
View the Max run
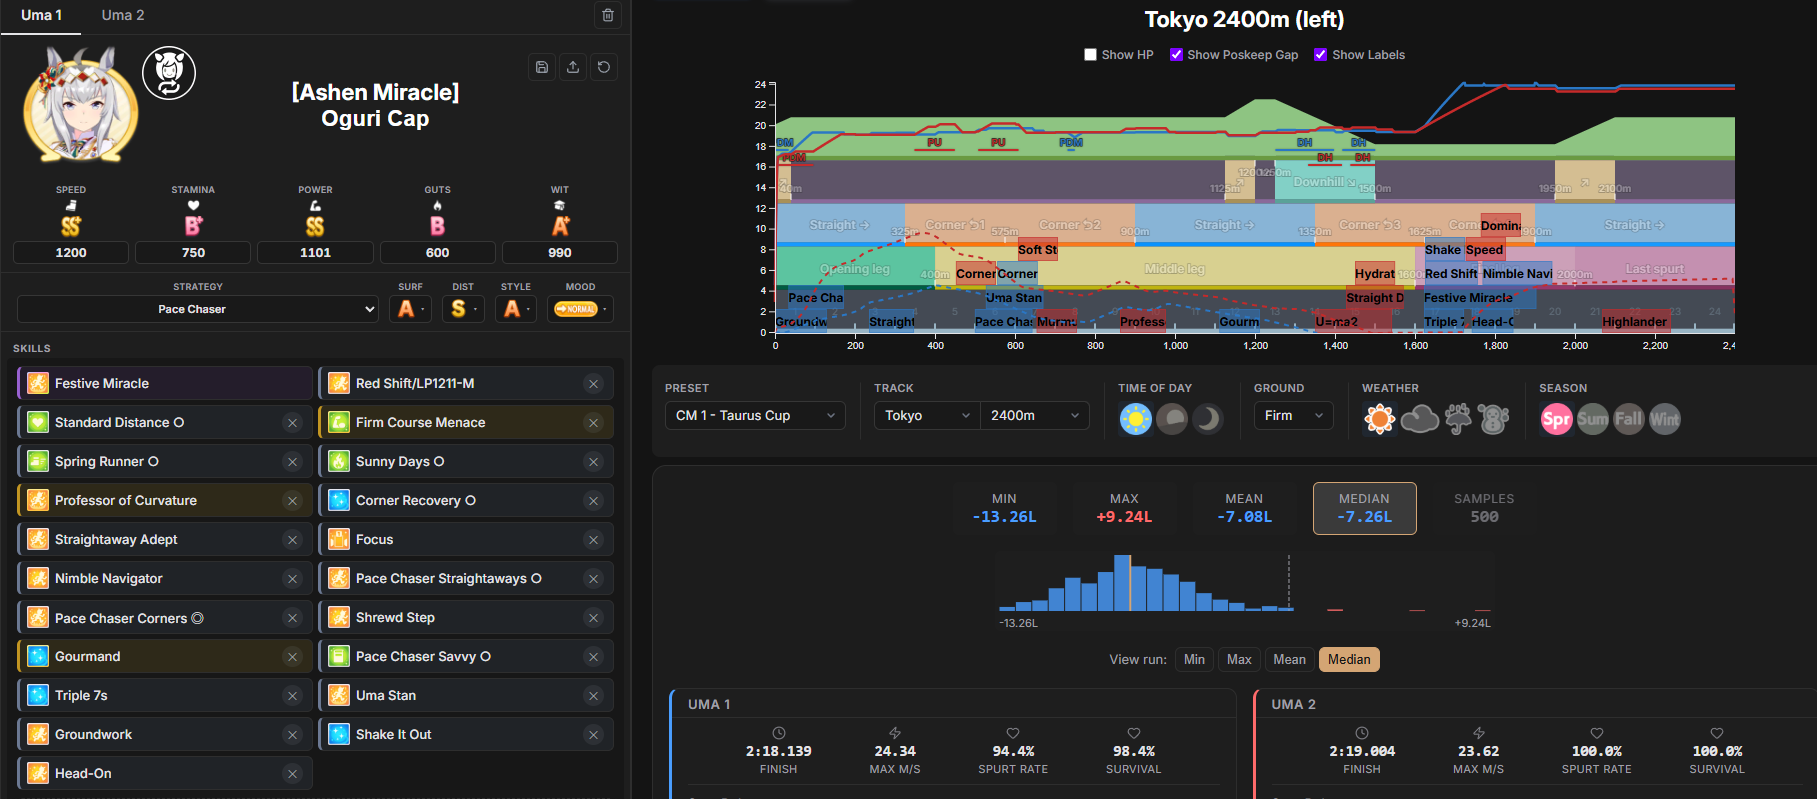pos(1239,659)
